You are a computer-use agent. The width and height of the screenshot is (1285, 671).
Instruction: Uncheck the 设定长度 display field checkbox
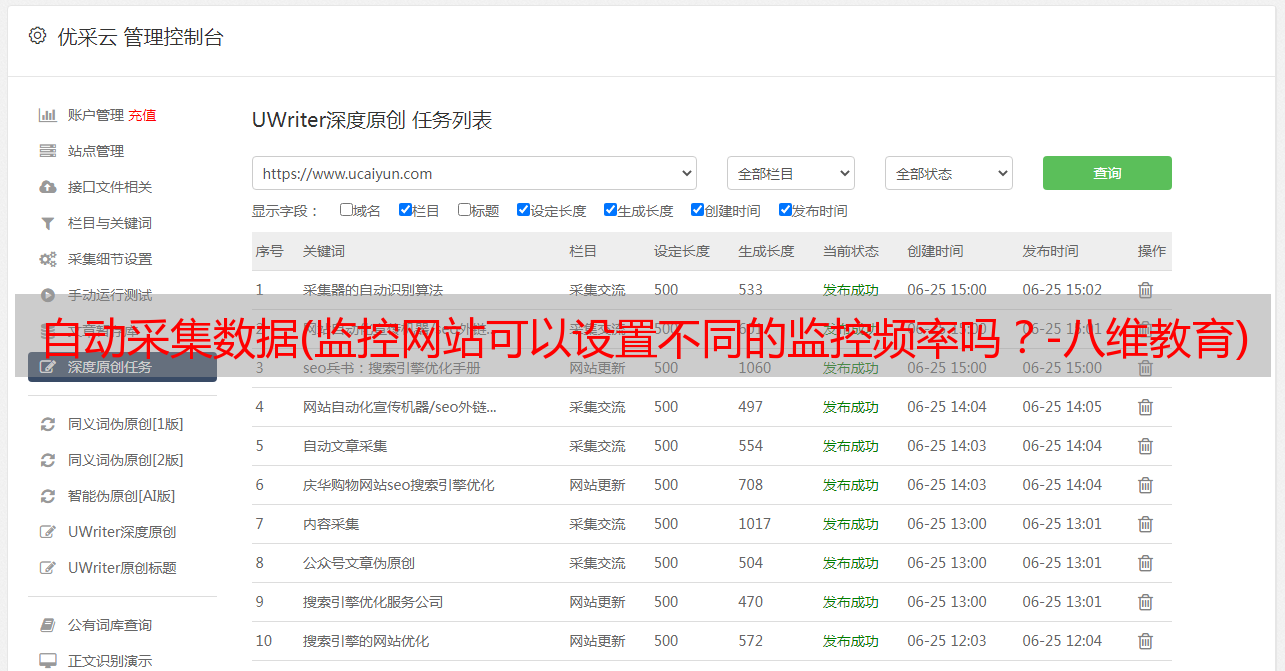click(x=523, y=210)
